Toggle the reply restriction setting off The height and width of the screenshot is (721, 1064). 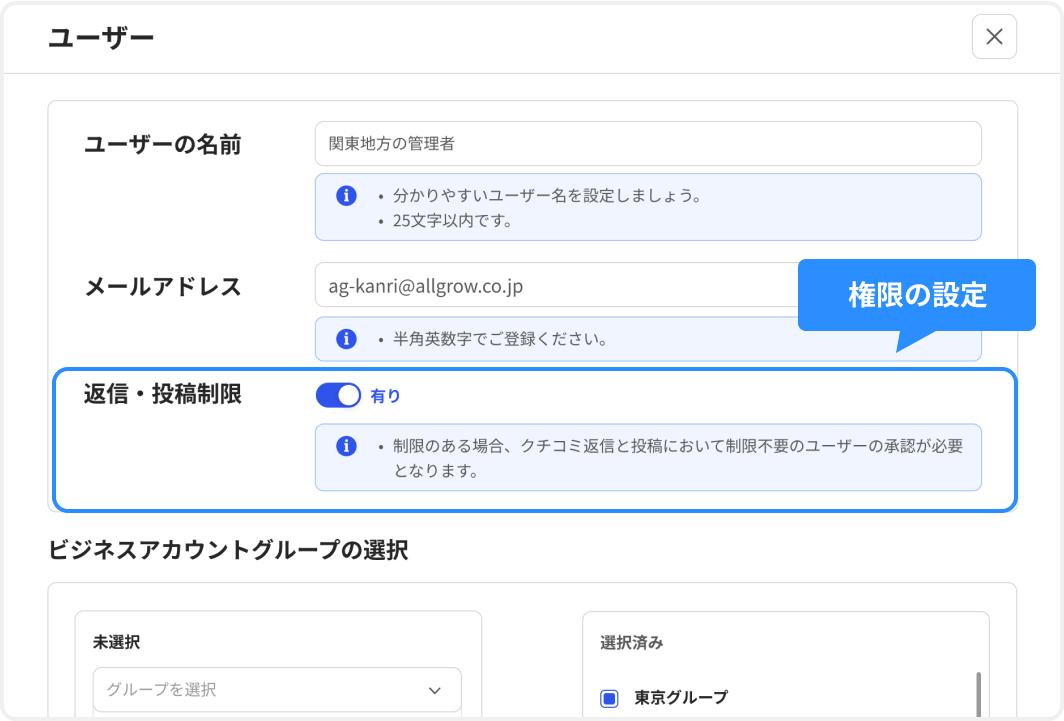tap(338, 395)
